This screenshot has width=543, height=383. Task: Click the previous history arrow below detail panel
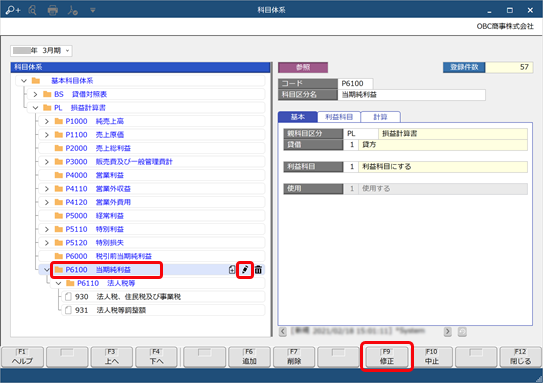[283, 332]
